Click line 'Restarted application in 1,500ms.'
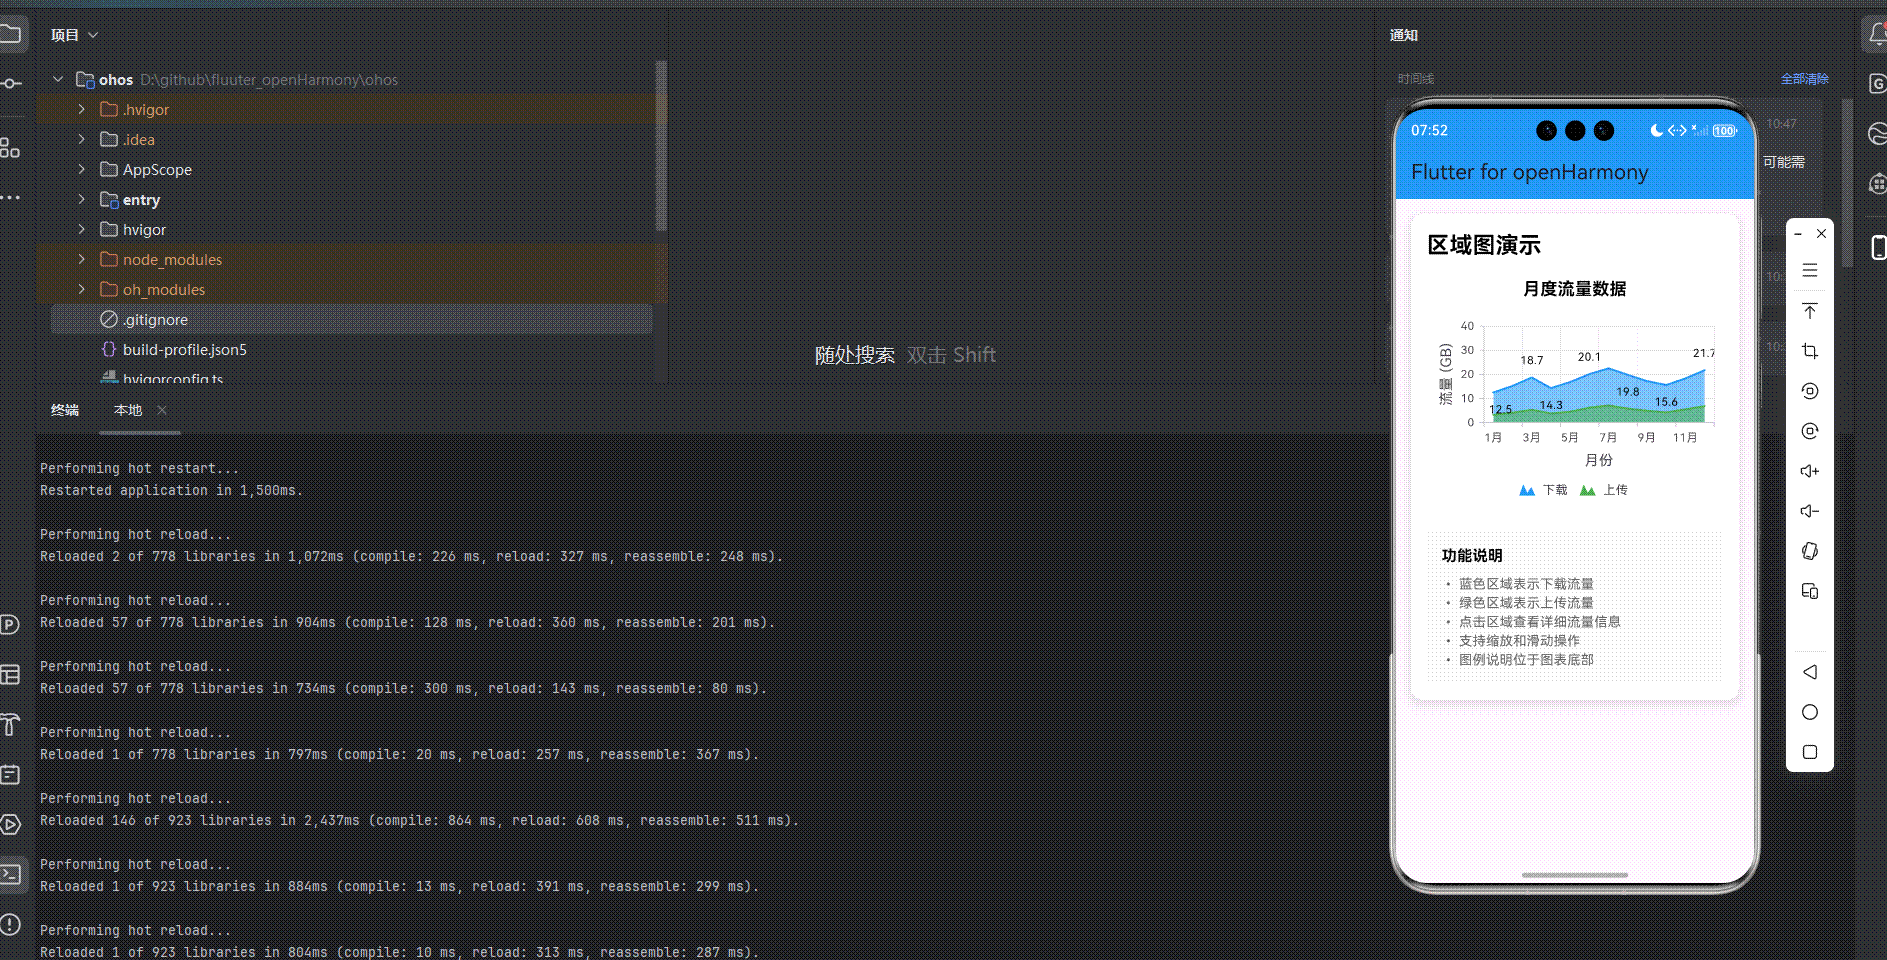 pyautogui.click(x=171, y=490)
